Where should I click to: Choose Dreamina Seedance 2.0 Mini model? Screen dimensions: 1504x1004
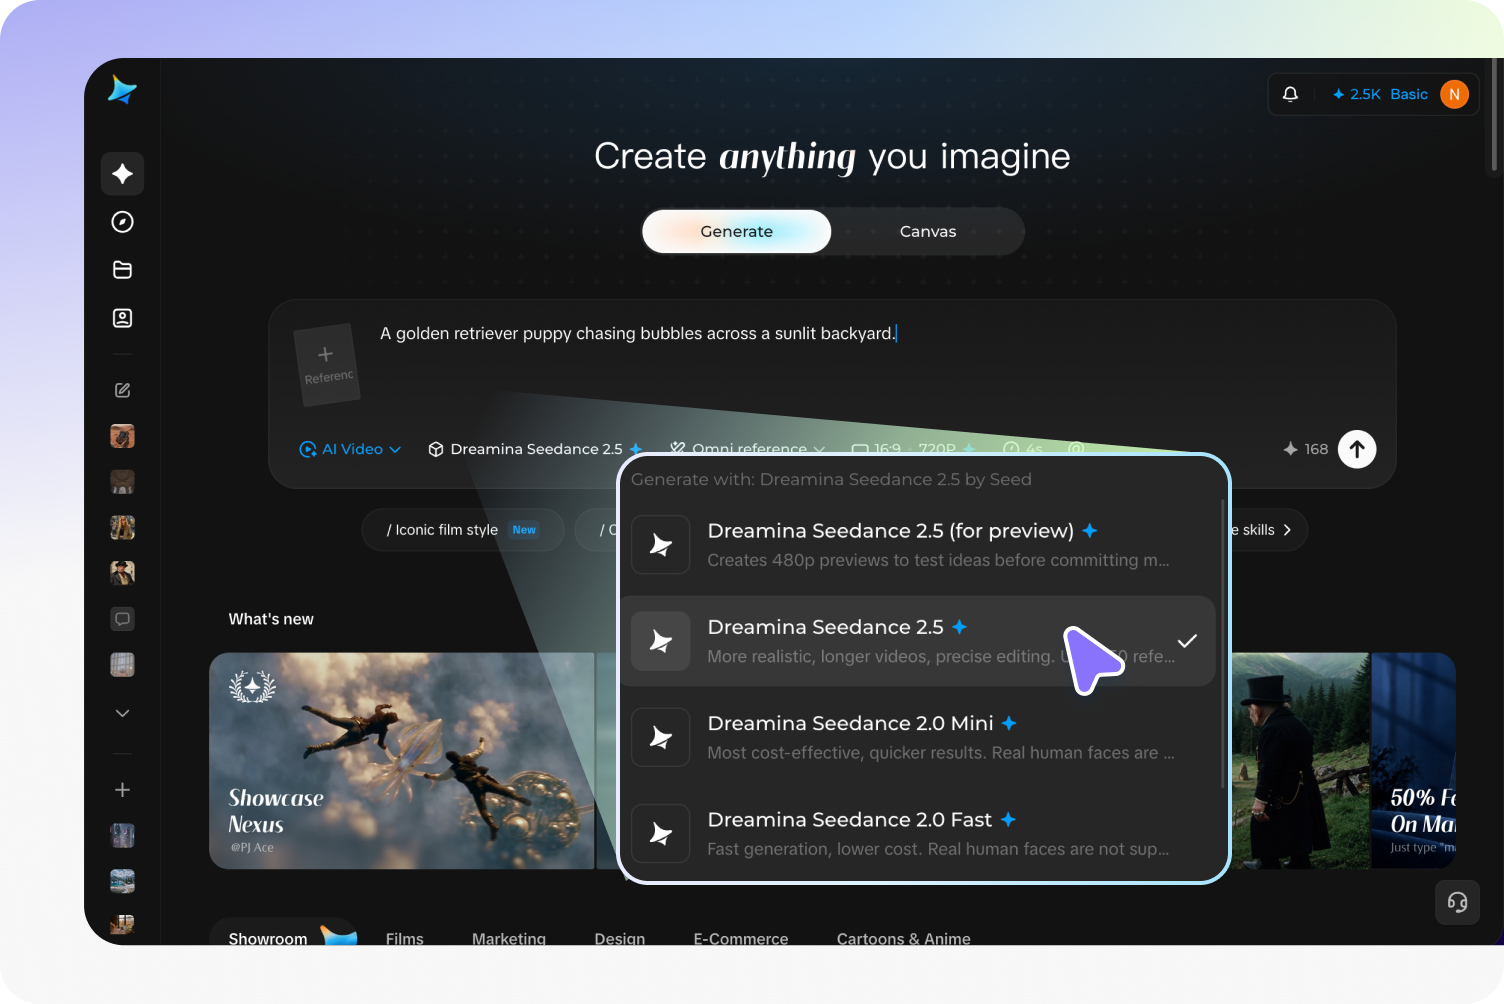918,737
